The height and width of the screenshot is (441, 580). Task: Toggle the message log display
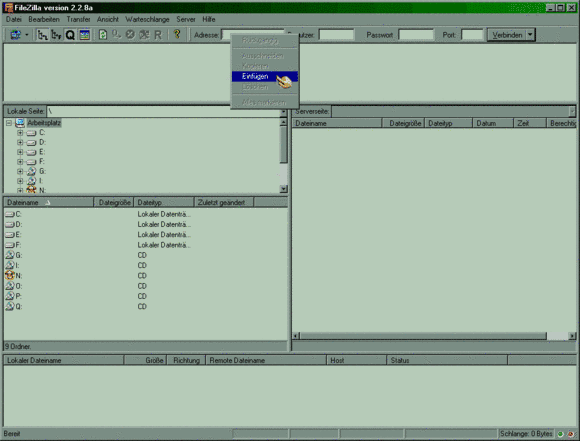84,35
